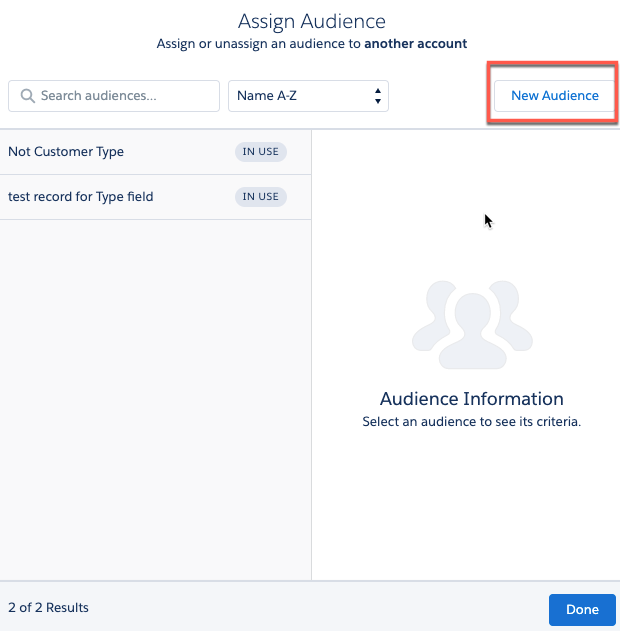Click IN USE badge on test record row
620x631 pixels.
(261, 197)
